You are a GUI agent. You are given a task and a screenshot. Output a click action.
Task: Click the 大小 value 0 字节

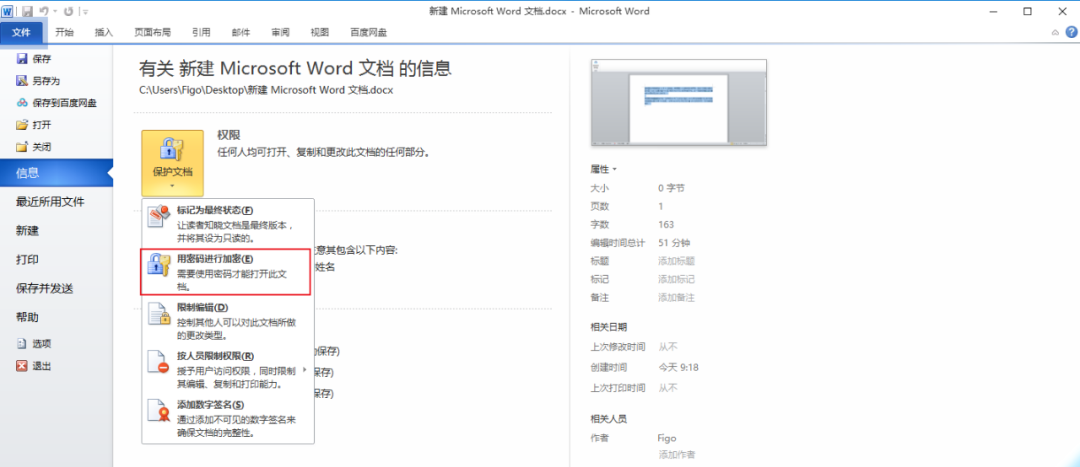click(671, 188)
